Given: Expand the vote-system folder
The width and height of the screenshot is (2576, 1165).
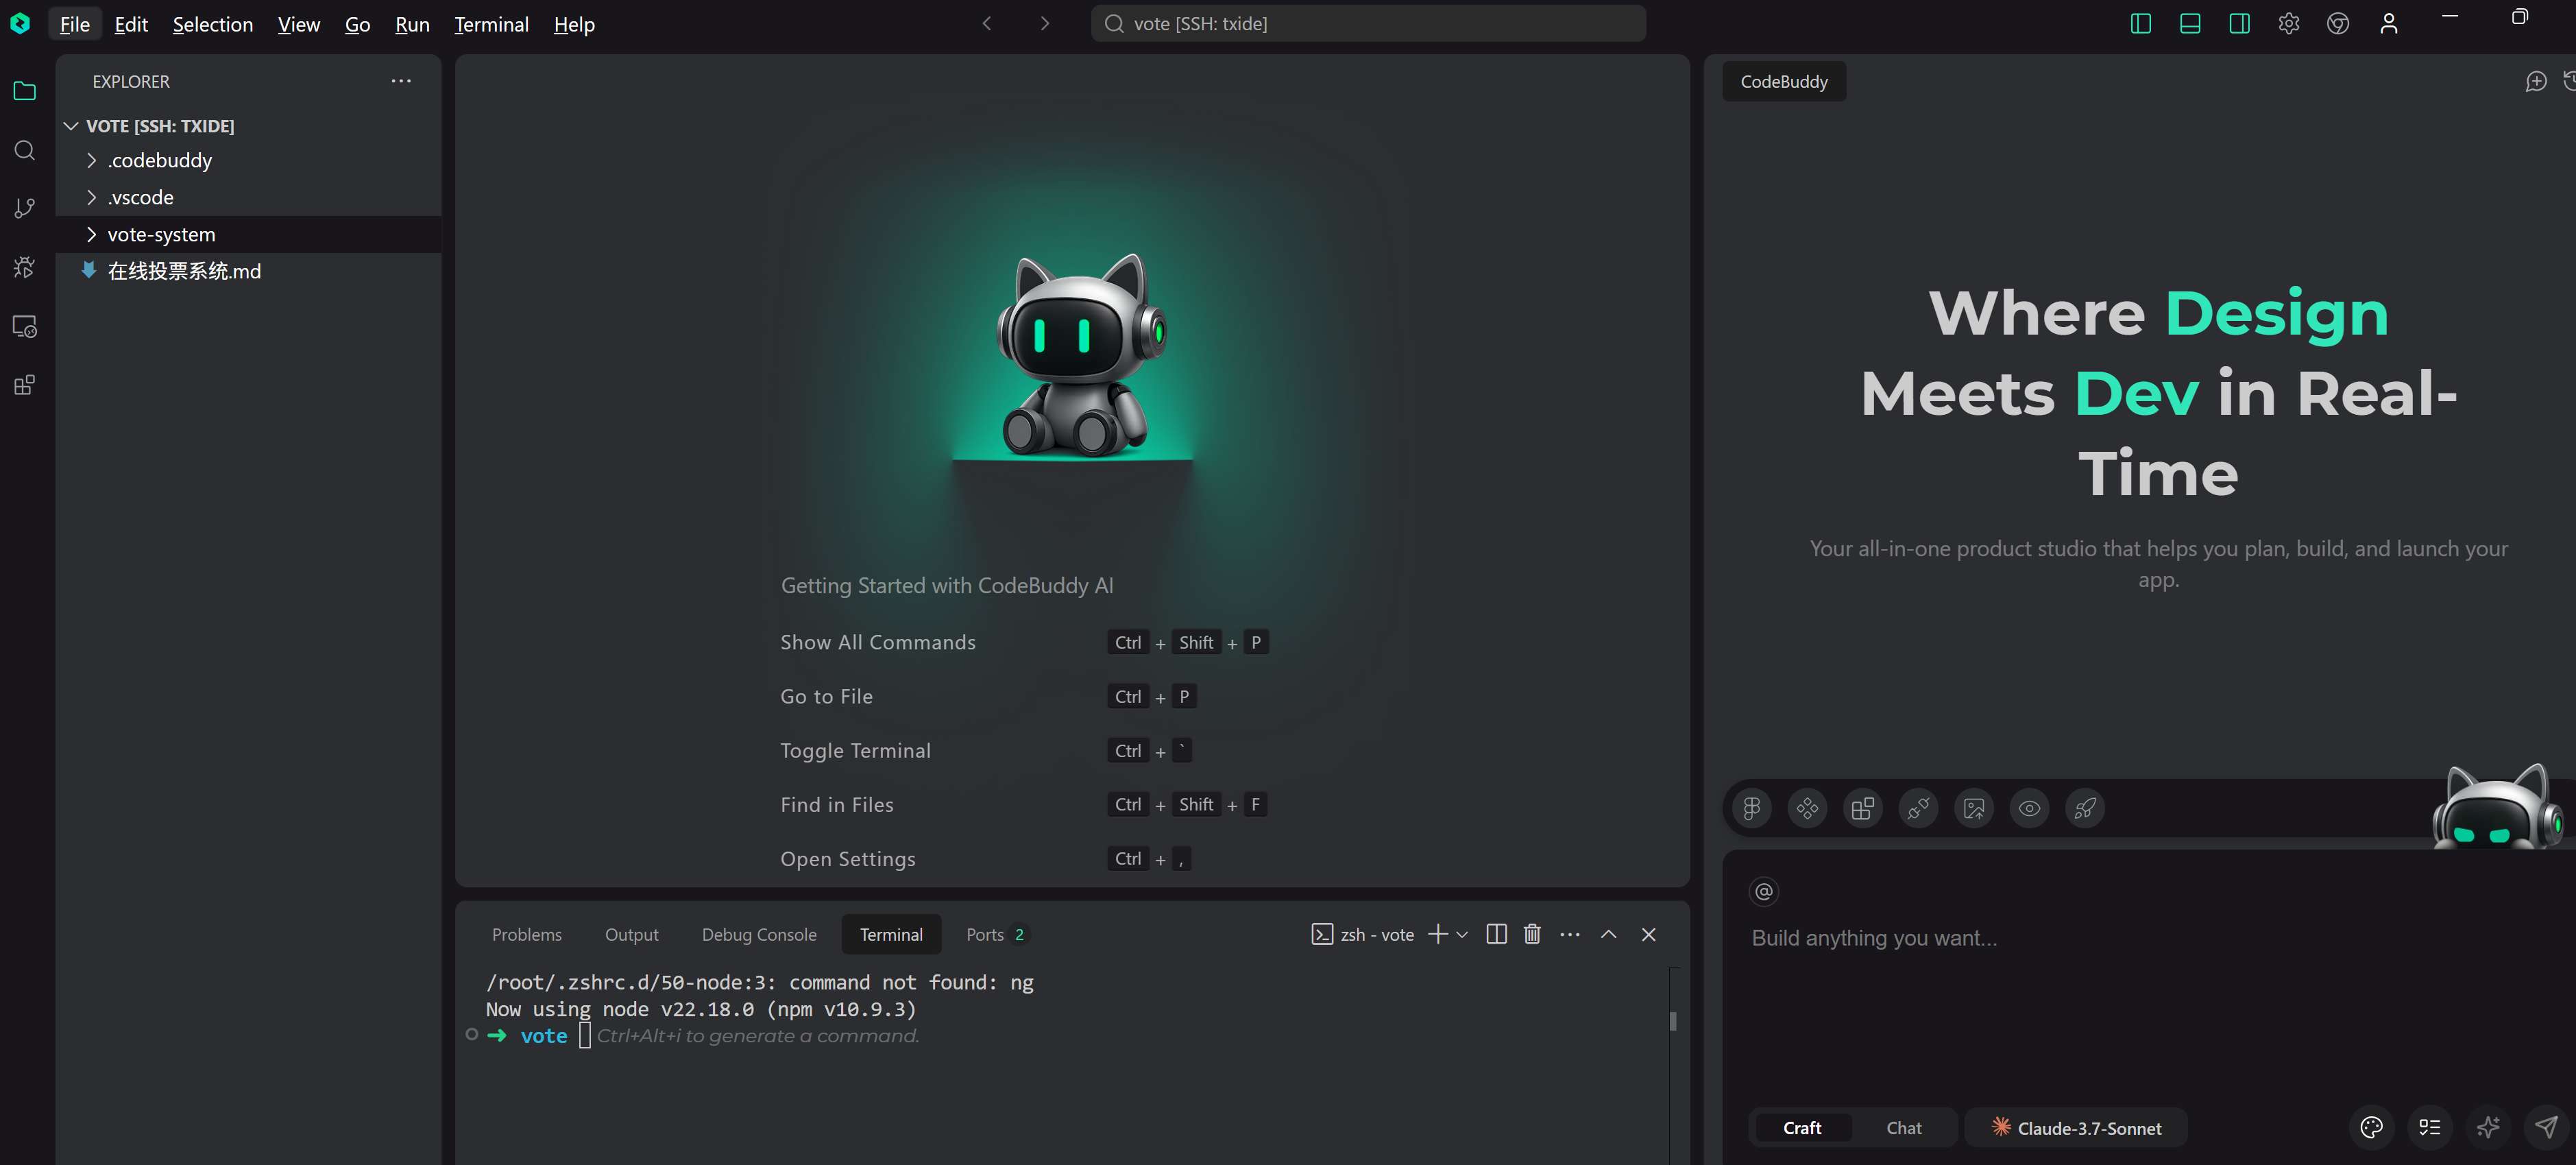Looking at the screenshot, I should click(91, 234).
